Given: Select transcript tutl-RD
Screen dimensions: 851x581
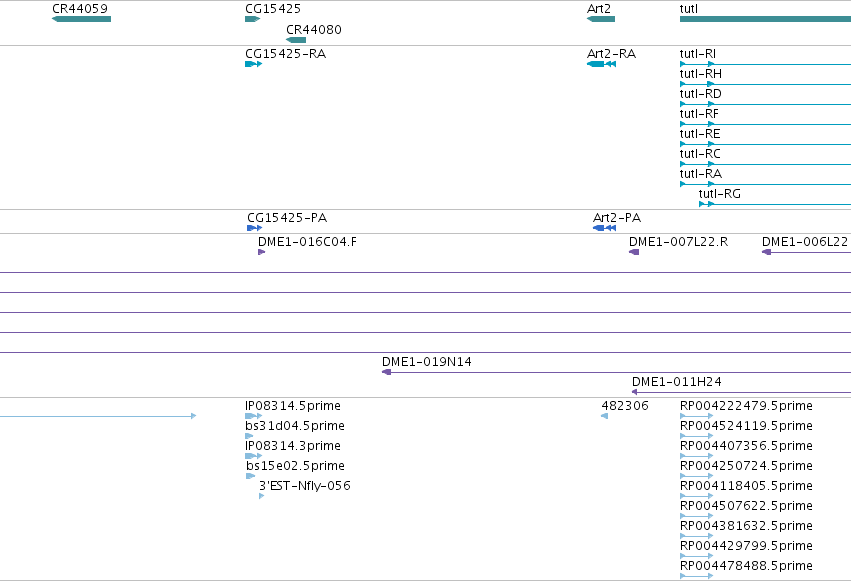Looking at the screenshot, I should [765, 104].
